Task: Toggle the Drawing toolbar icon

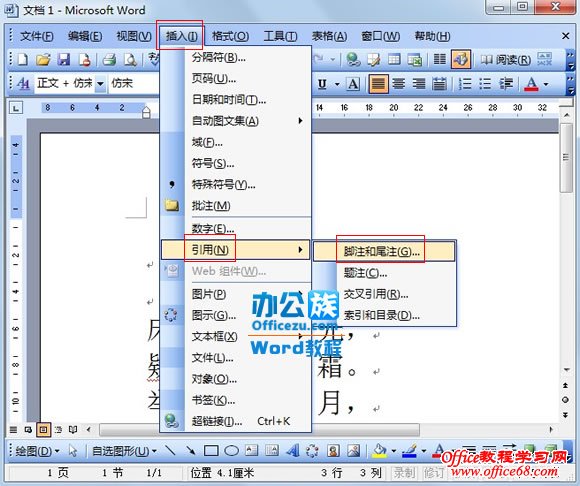Action: pyautogui.click(x=461, y=59)
